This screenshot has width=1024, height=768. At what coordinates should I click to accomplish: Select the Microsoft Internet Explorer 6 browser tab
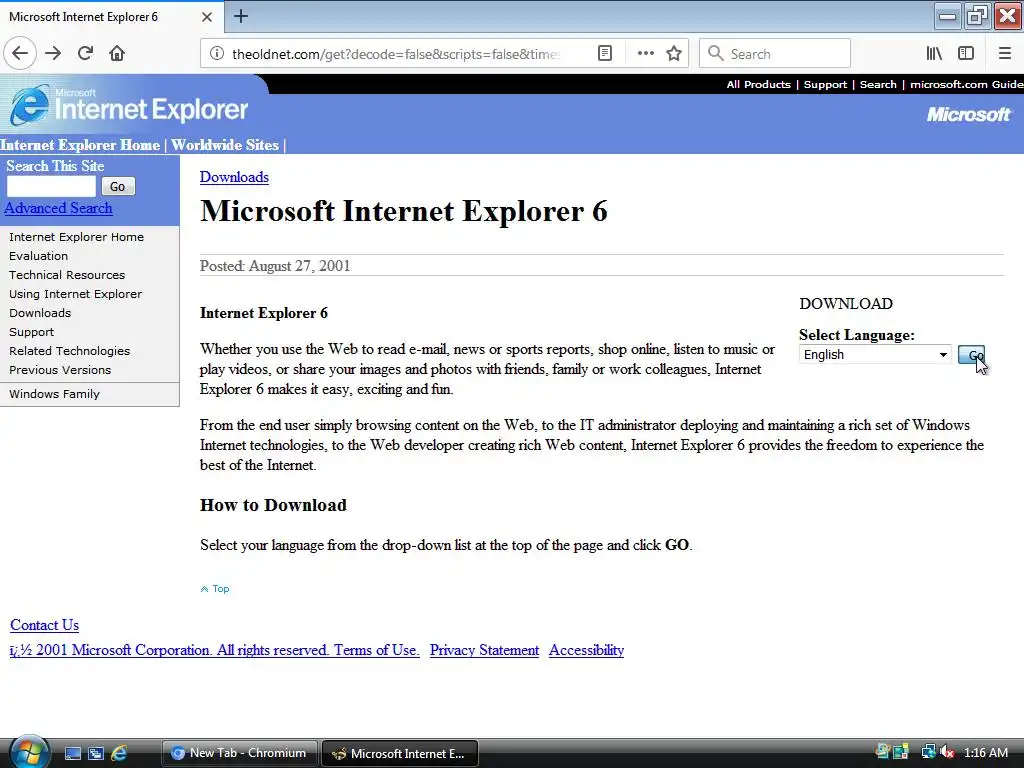pyautogui.click(x=111, y=17)
